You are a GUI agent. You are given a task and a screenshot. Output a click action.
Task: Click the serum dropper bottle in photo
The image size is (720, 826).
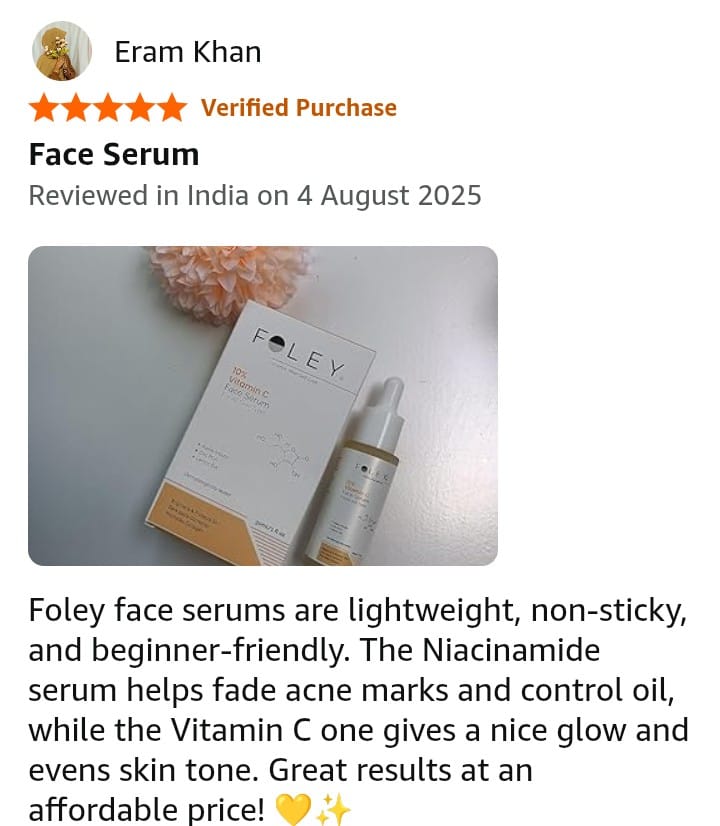click(354, 470)
